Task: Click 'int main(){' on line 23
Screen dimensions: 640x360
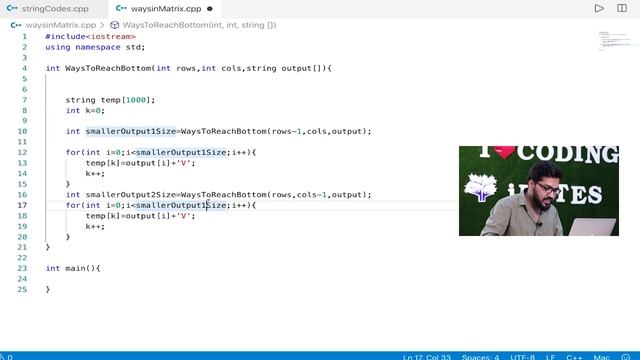Action: tap(73, 268)
